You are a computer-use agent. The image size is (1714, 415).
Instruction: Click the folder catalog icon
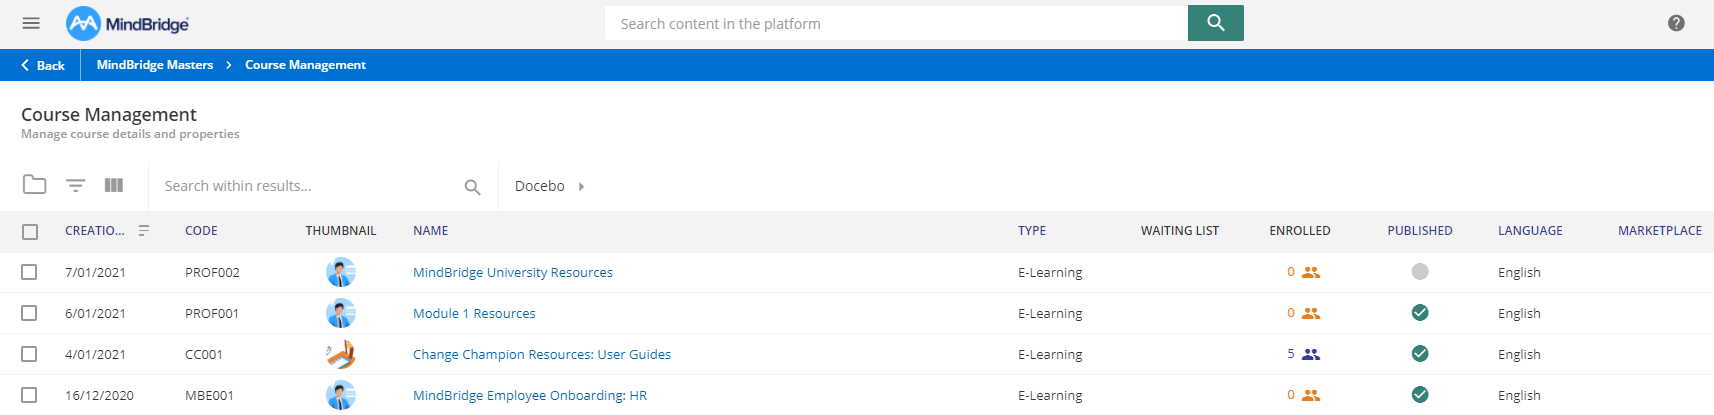[34, 185]
